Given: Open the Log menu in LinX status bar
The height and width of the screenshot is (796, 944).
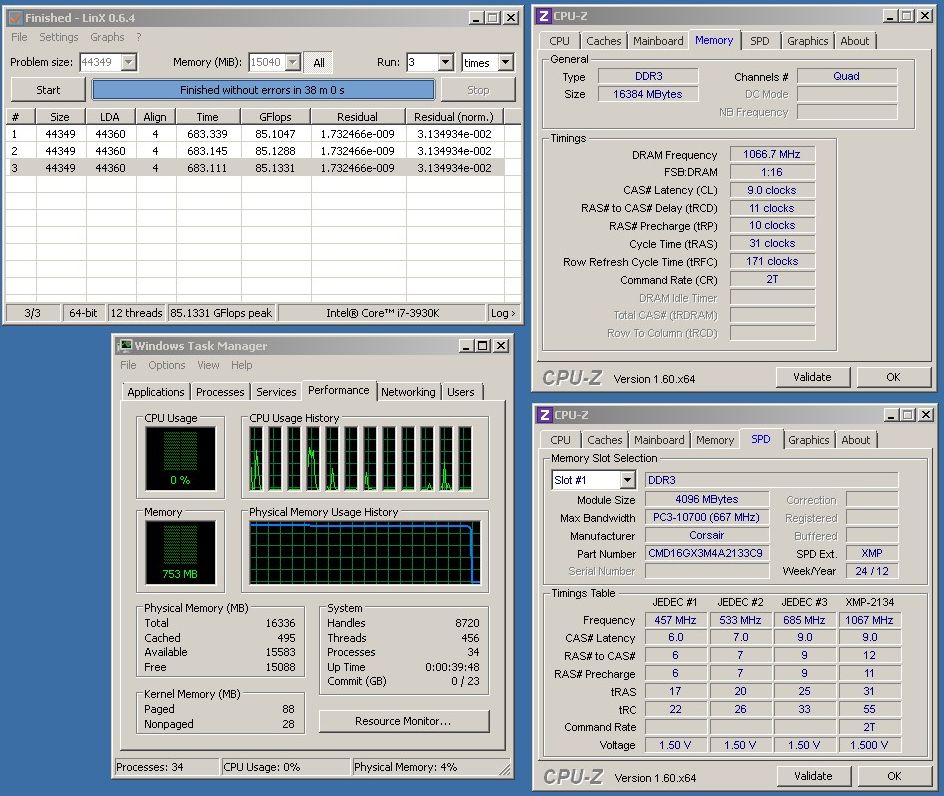Looking at the screenshot, I should click(503, 313).
